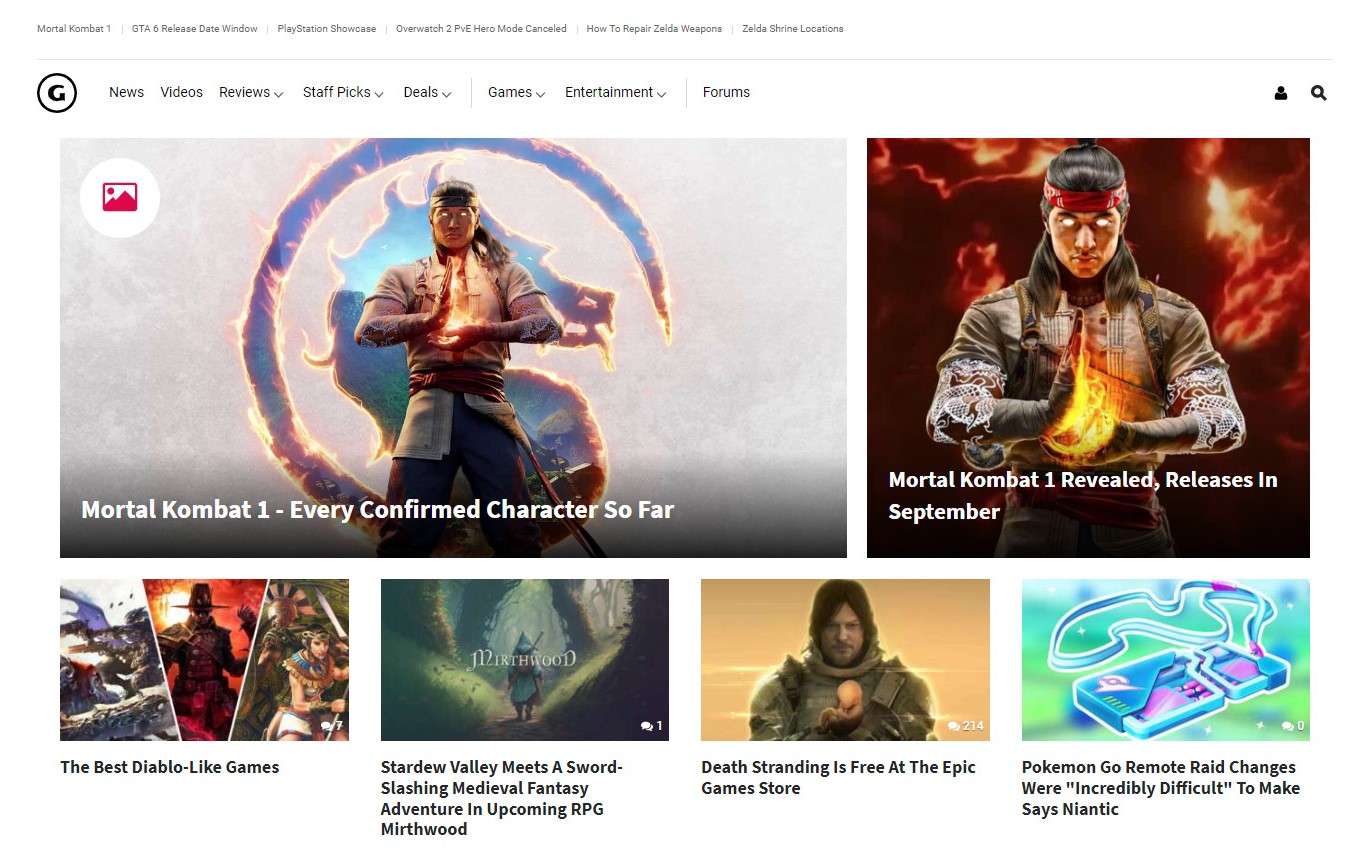Click the Diablo-like games collage thumbnail
Image resolution: width=1369 pixels, height=851 pixels.
tap(204, 660)
